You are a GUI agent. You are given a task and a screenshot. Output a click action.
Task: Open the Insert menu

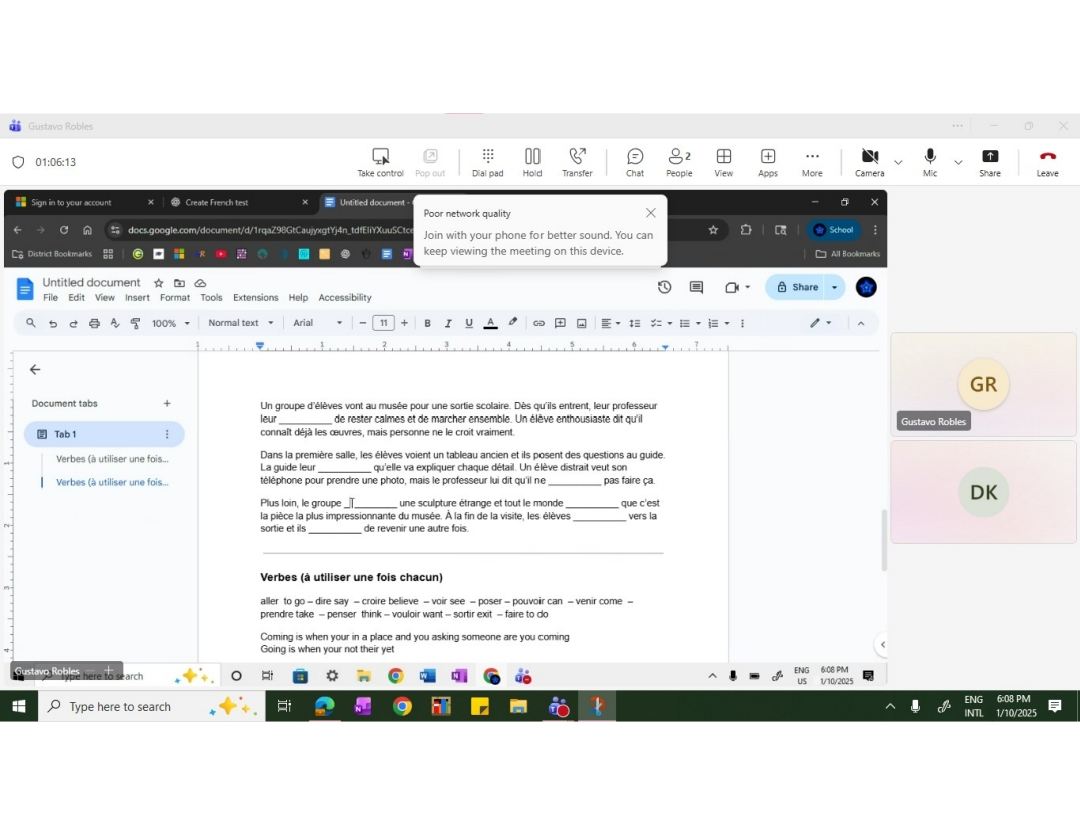click(x=137, y=298)
